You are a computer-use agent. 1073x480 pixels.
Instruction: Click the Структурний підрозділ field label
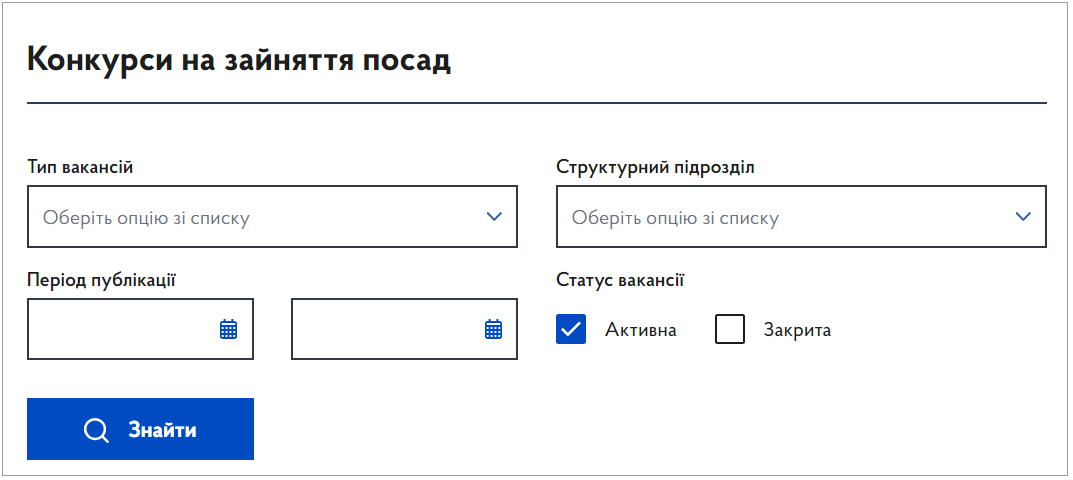click(x=655, y=167)
